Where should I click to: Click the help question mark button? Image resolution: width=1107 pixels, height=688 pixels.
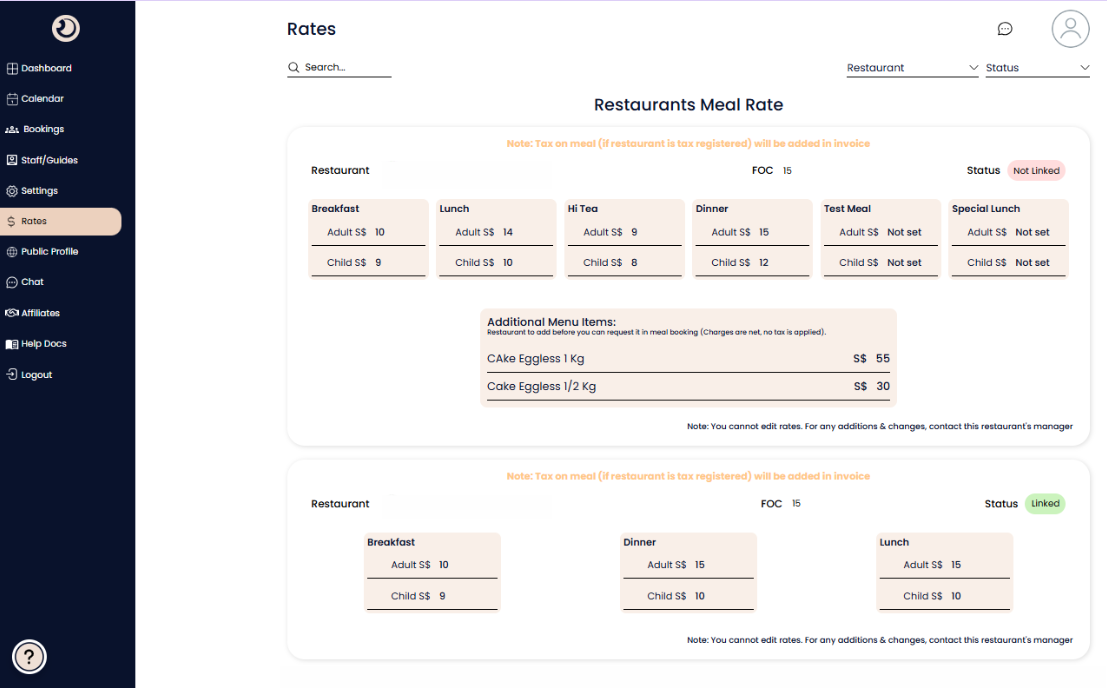point(30,657)
